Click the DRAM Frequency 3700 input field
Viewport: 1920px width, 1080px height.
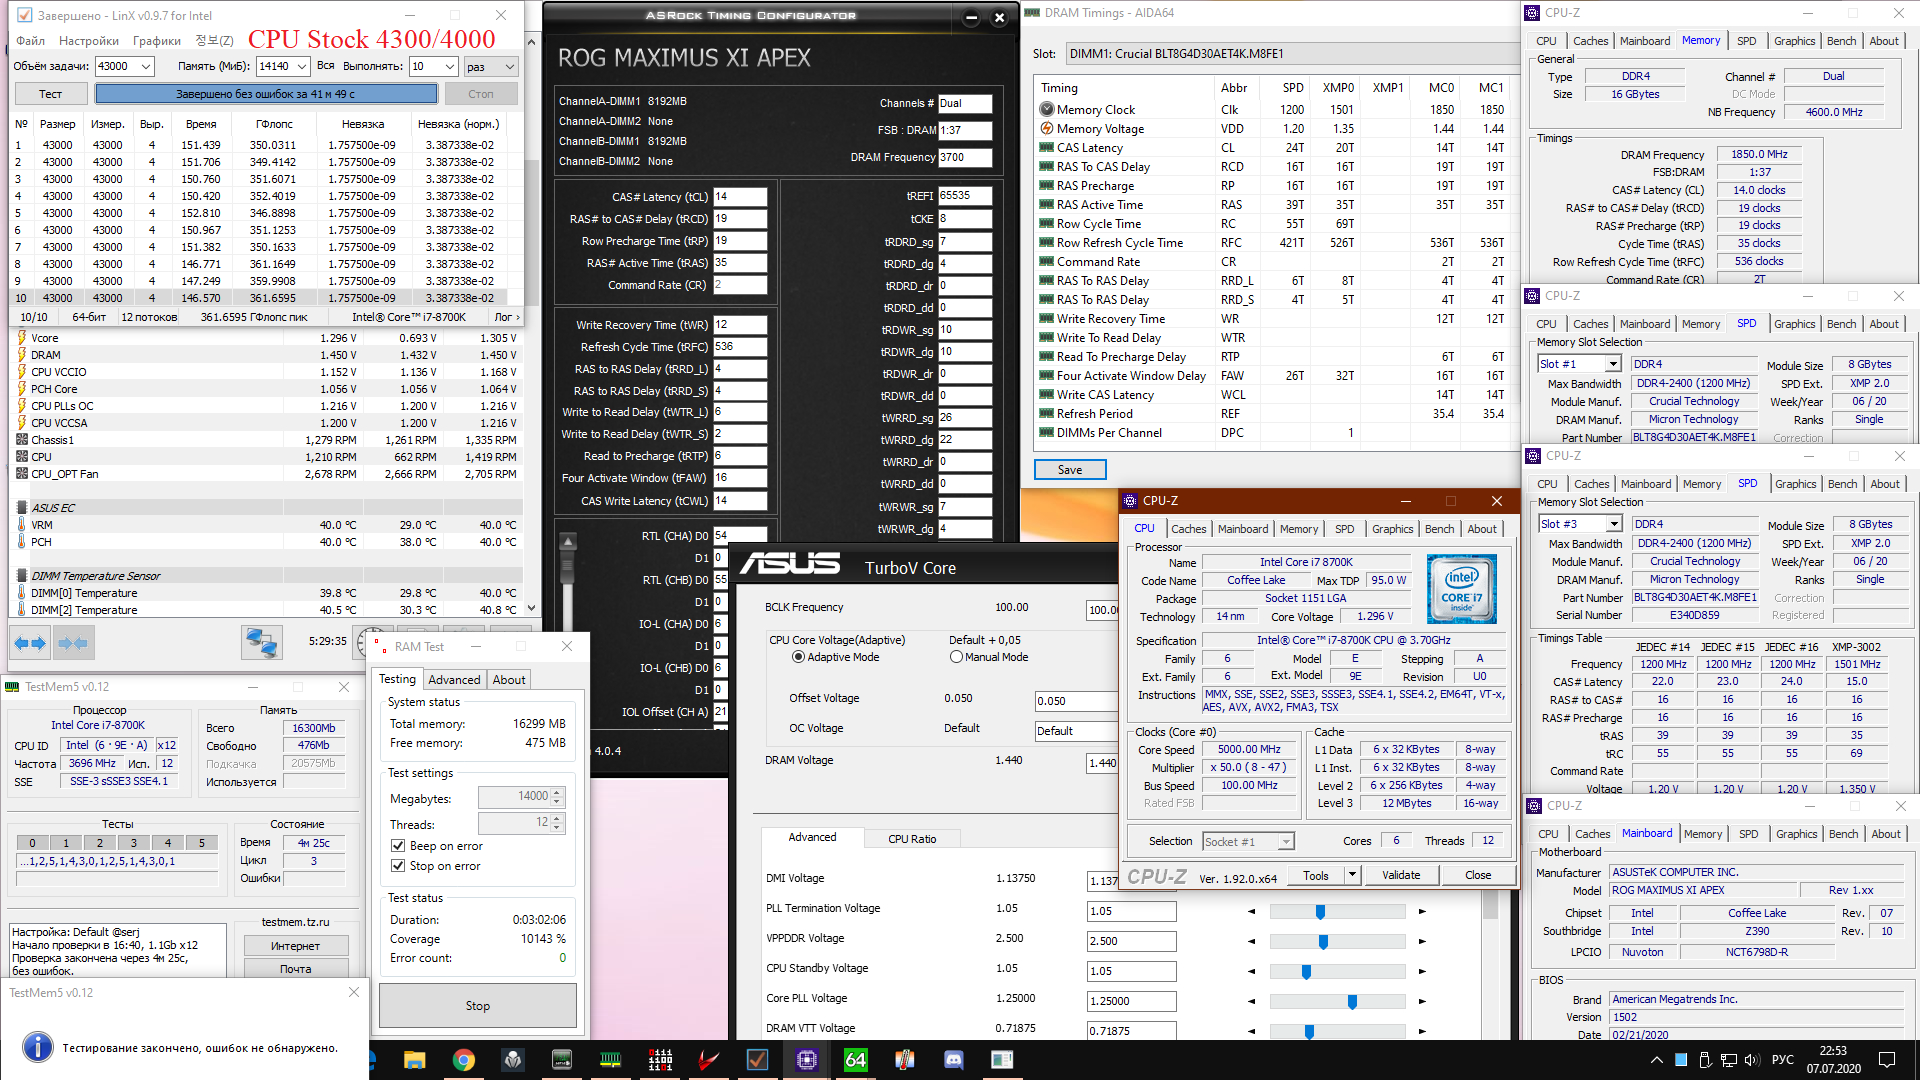click(x=964, y=157)
